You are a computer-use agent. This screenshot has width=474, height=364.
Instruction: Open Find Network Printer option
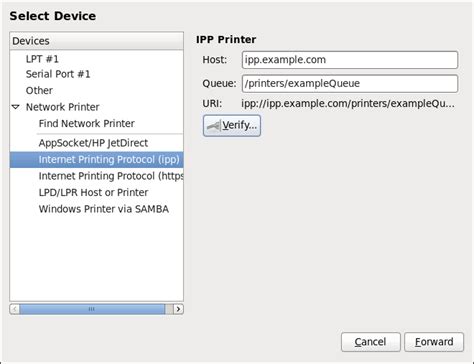coord(97,124)
